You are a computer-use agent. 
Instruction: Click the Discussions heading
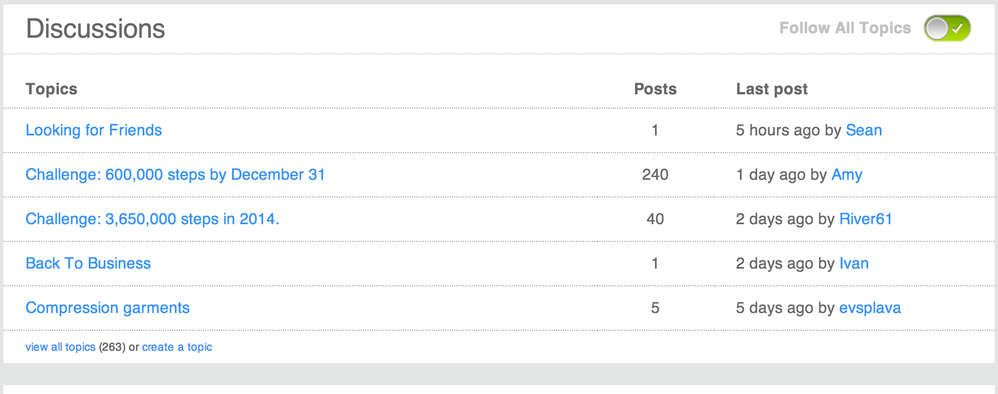pos(95,29)
